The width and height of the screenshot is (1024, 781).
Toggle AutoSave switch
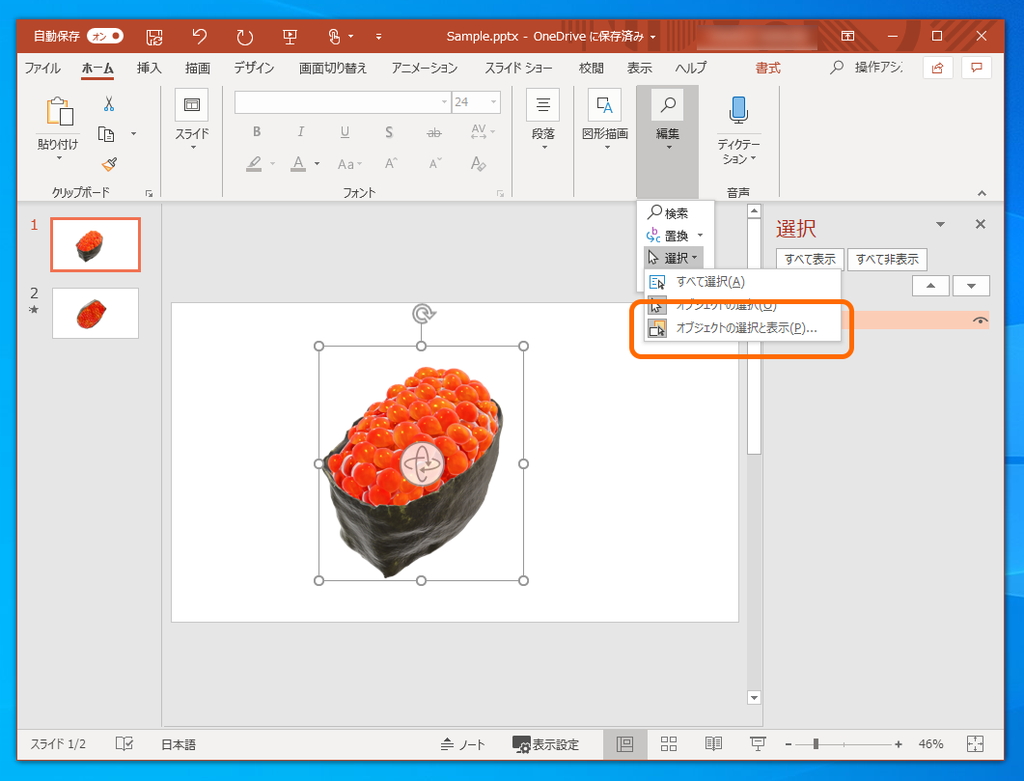click(x=105, y=36)
